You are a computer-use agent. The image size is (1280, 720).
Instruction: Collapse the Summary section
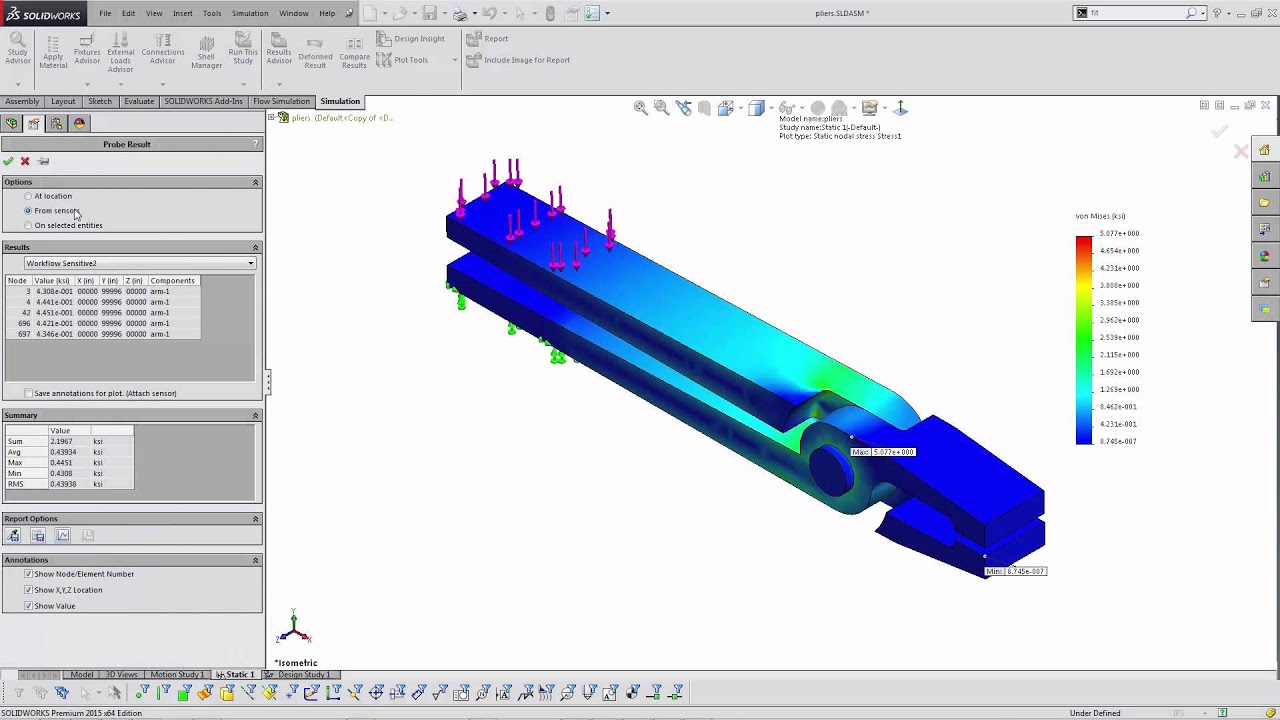coord(255,415)
